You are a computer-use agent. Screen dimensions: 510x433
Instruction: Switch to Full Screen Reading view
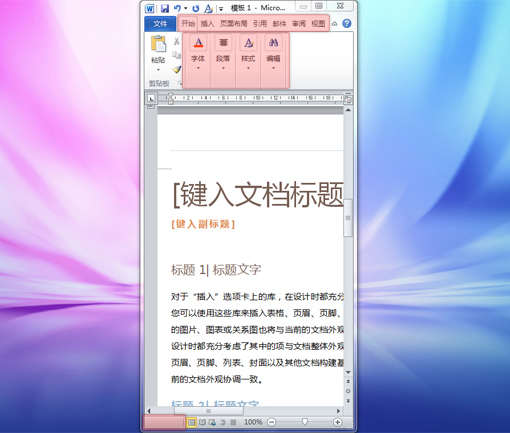click(x=202, y=422)
